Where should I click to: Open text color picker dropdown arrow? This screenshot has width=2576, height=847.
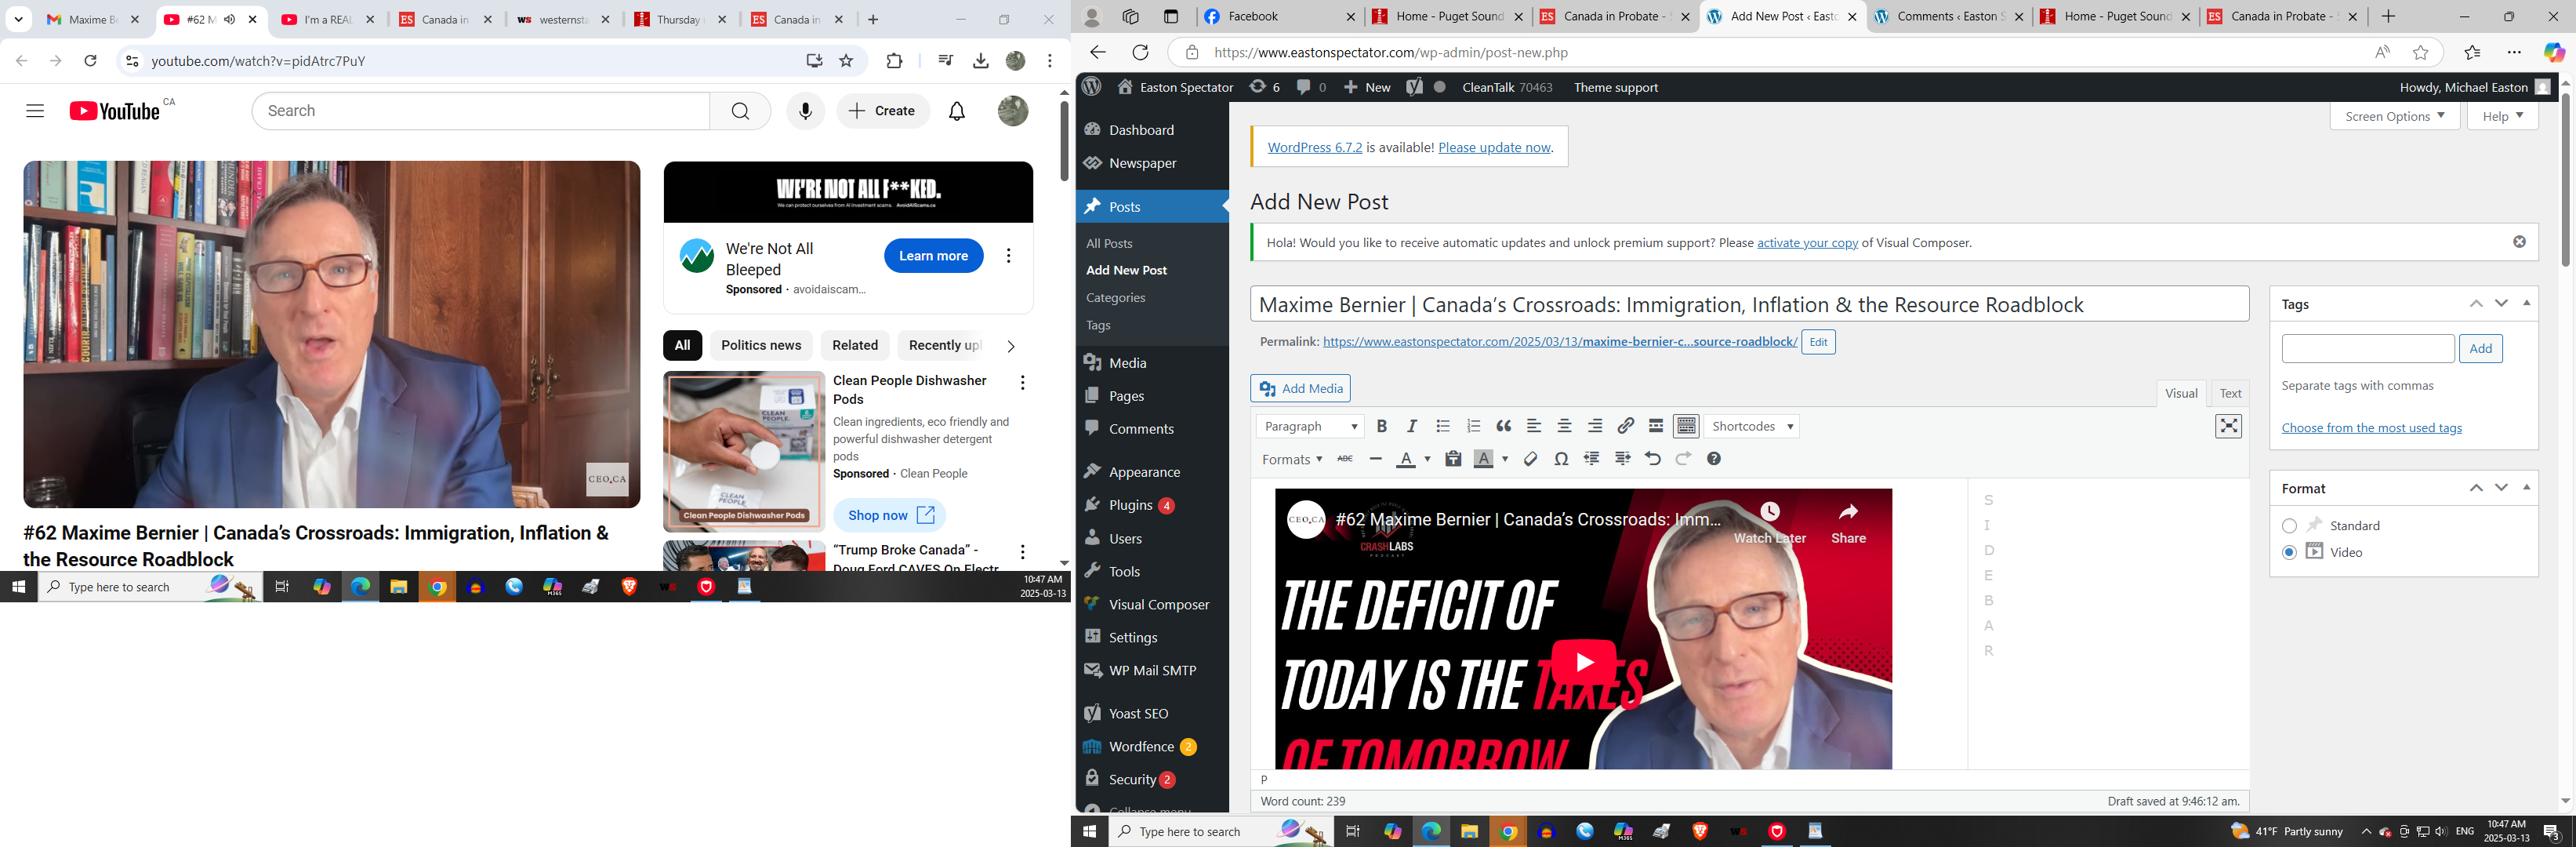coord(1427,459)
